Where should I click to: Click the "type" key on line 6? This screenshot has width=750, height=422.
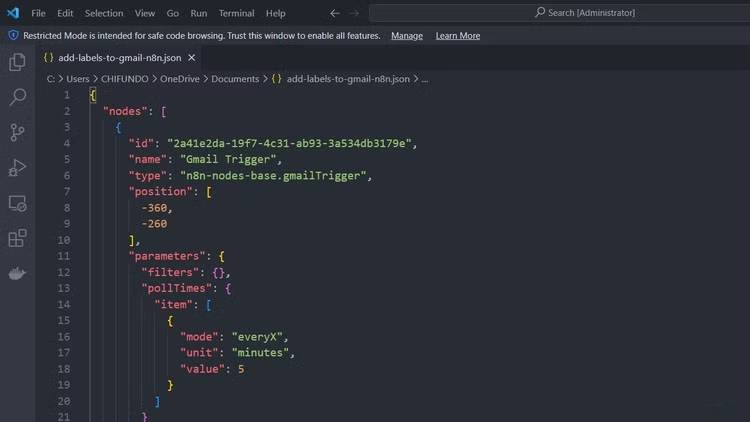pyautogui.click(x=147, y=176)
